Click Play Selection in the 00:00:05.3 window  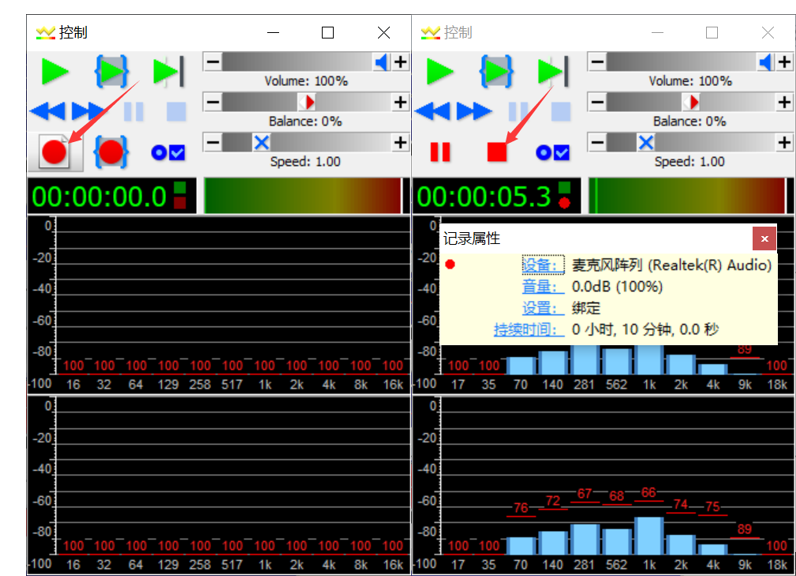click(x=497, y=71)
